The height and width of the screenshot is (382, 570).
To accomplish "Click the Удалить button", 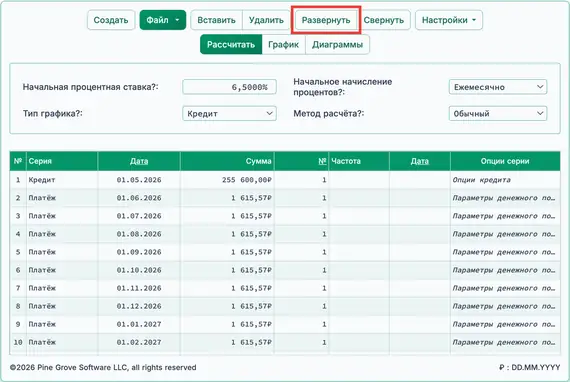I will pyautogui.click(x=266, y=20).
